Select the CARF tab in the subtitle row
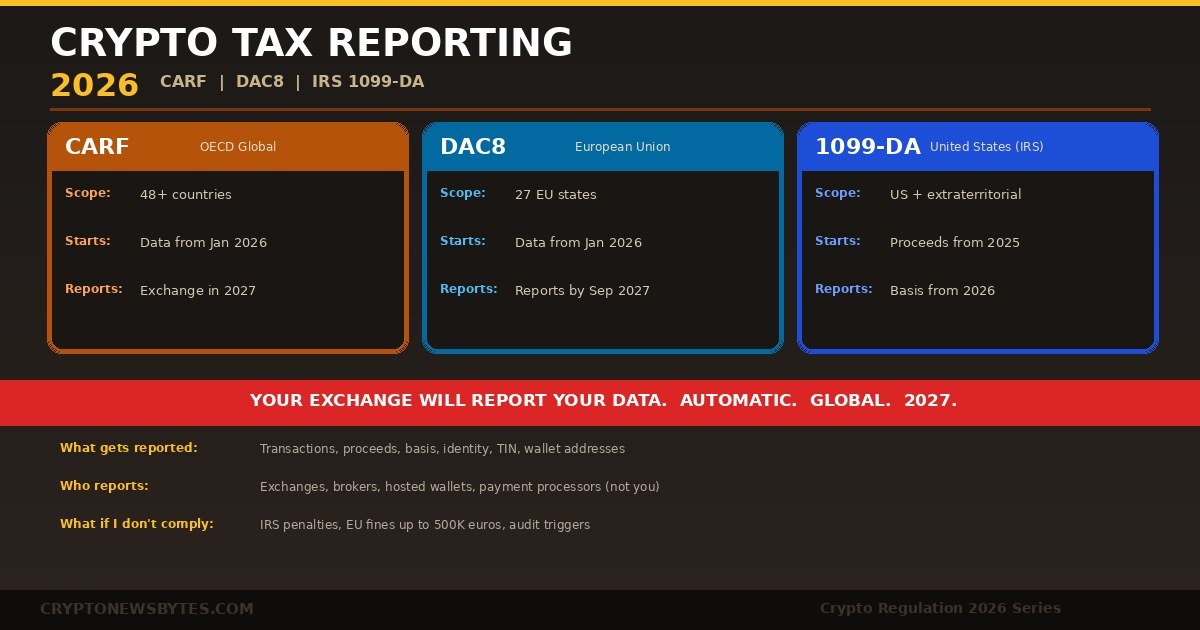 click(183, 82)
